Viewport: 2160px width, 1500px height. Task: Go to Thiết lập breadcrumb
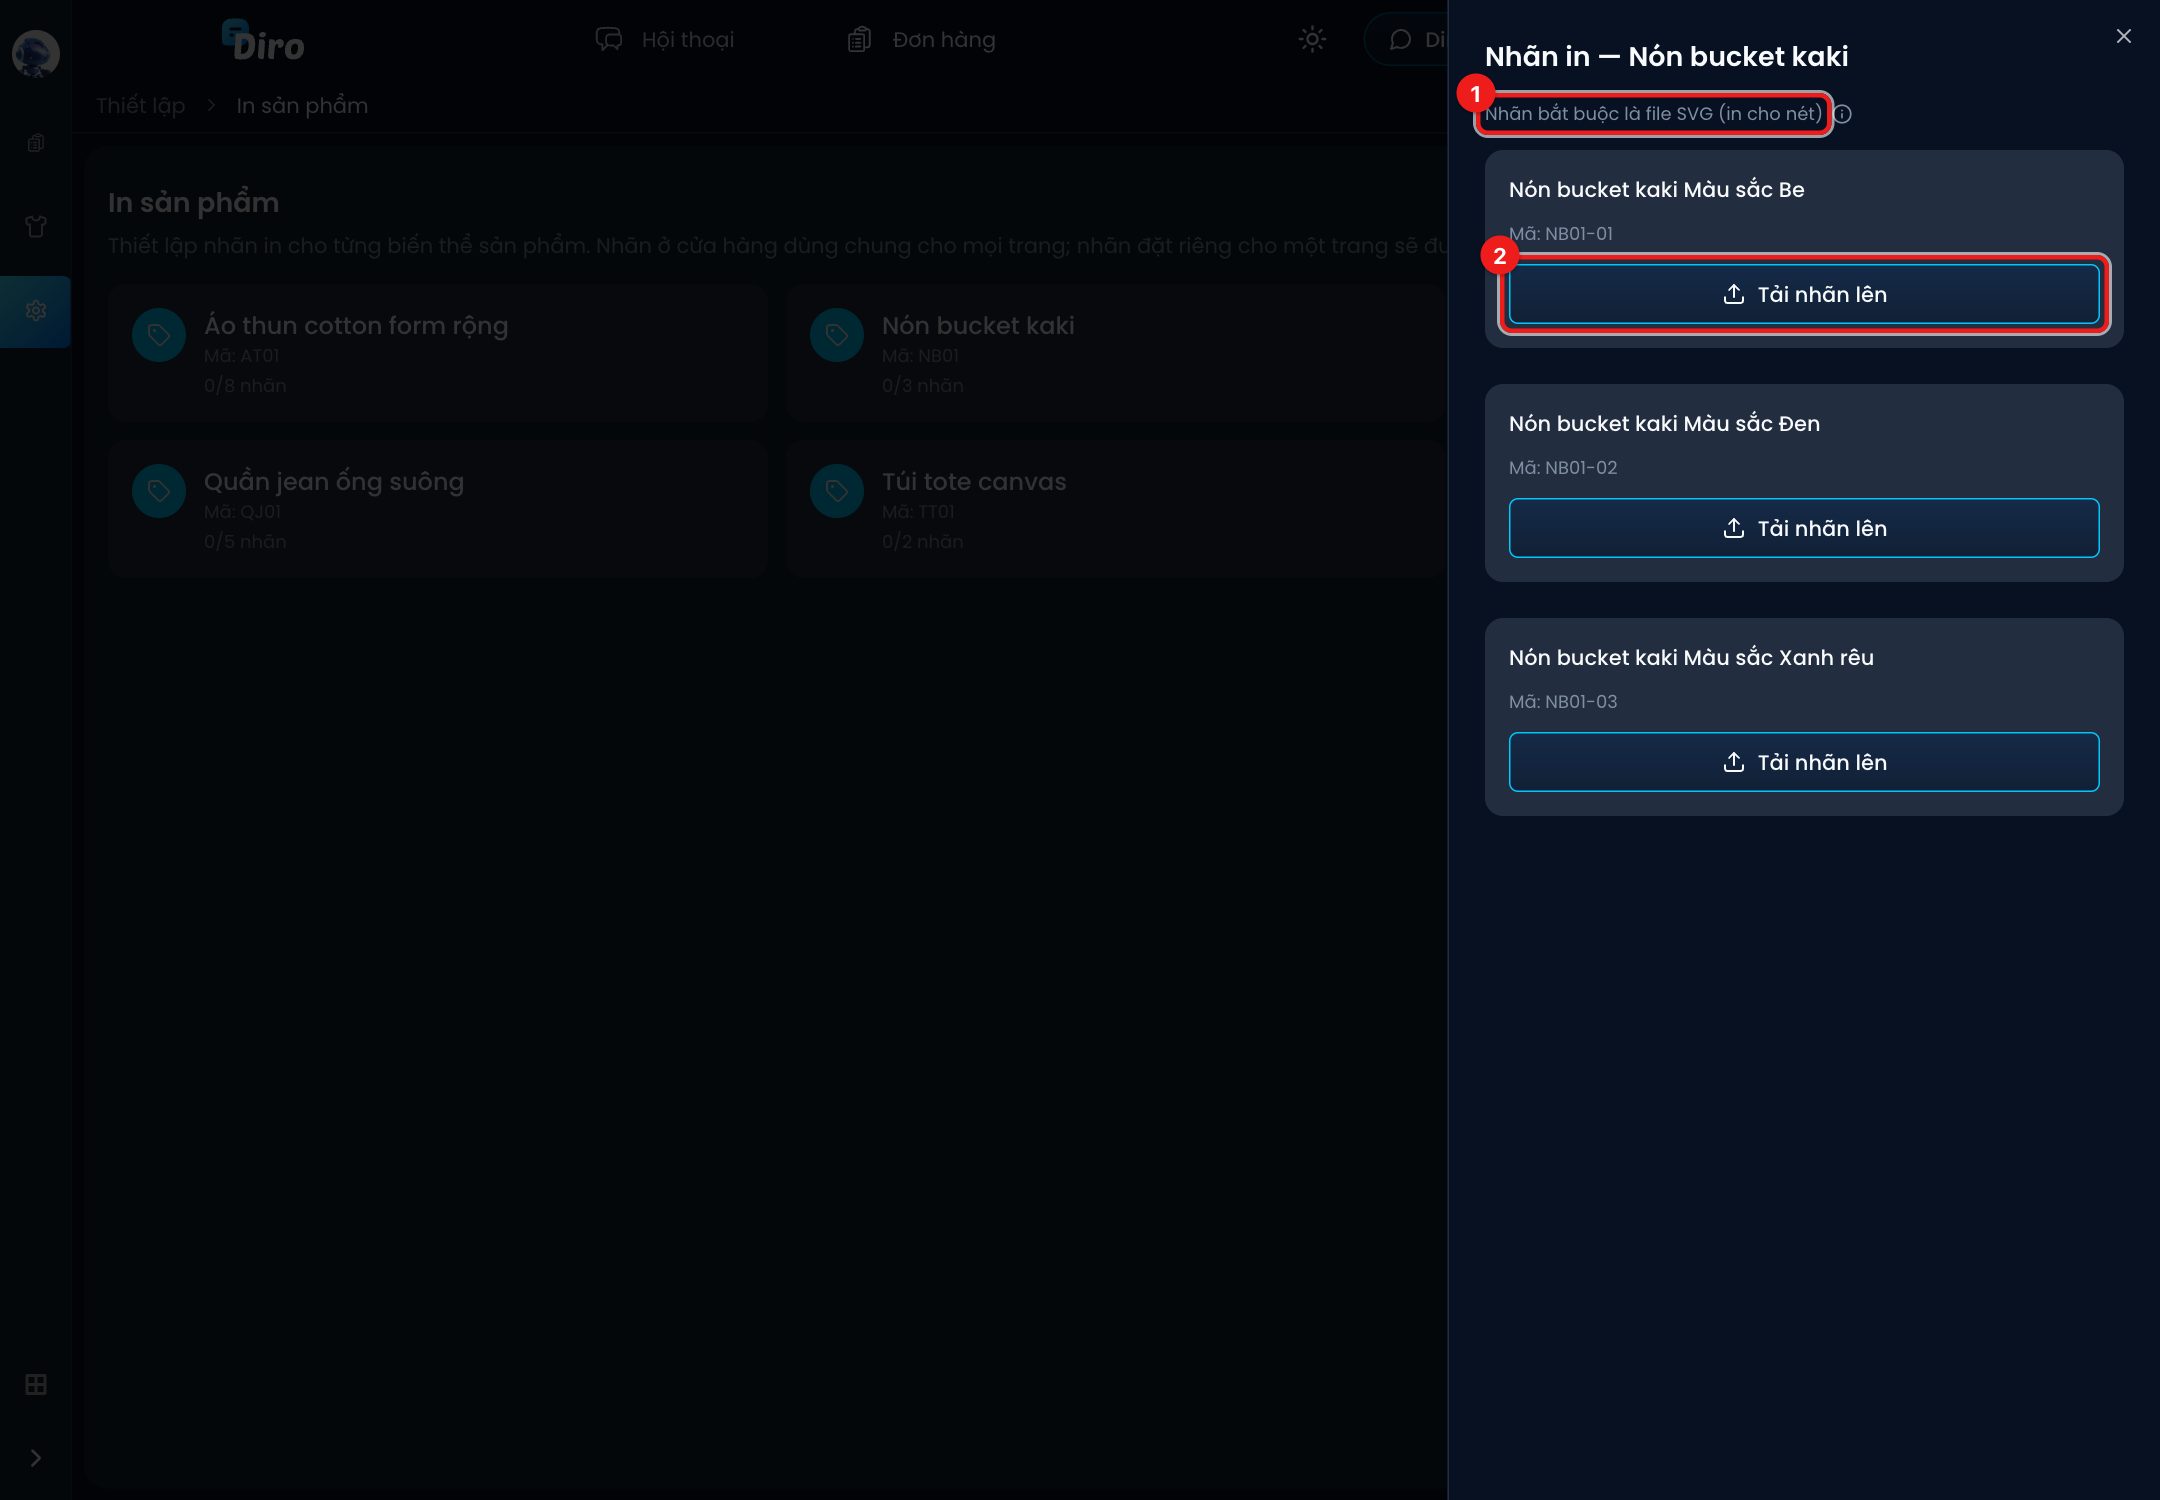point(141,105)
